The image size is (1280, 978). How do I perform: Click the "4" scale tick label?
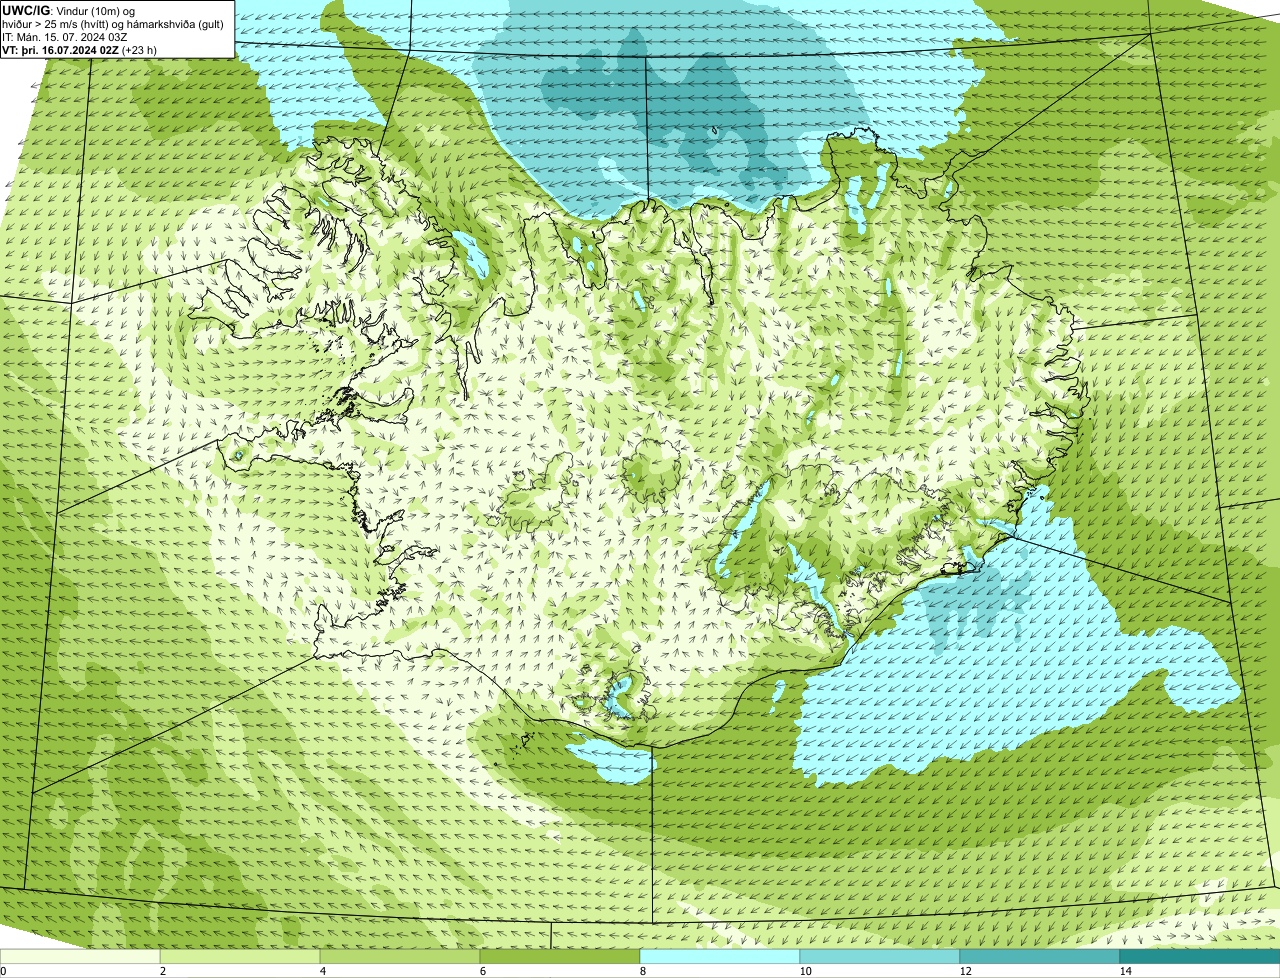click(x=322, y=971)
